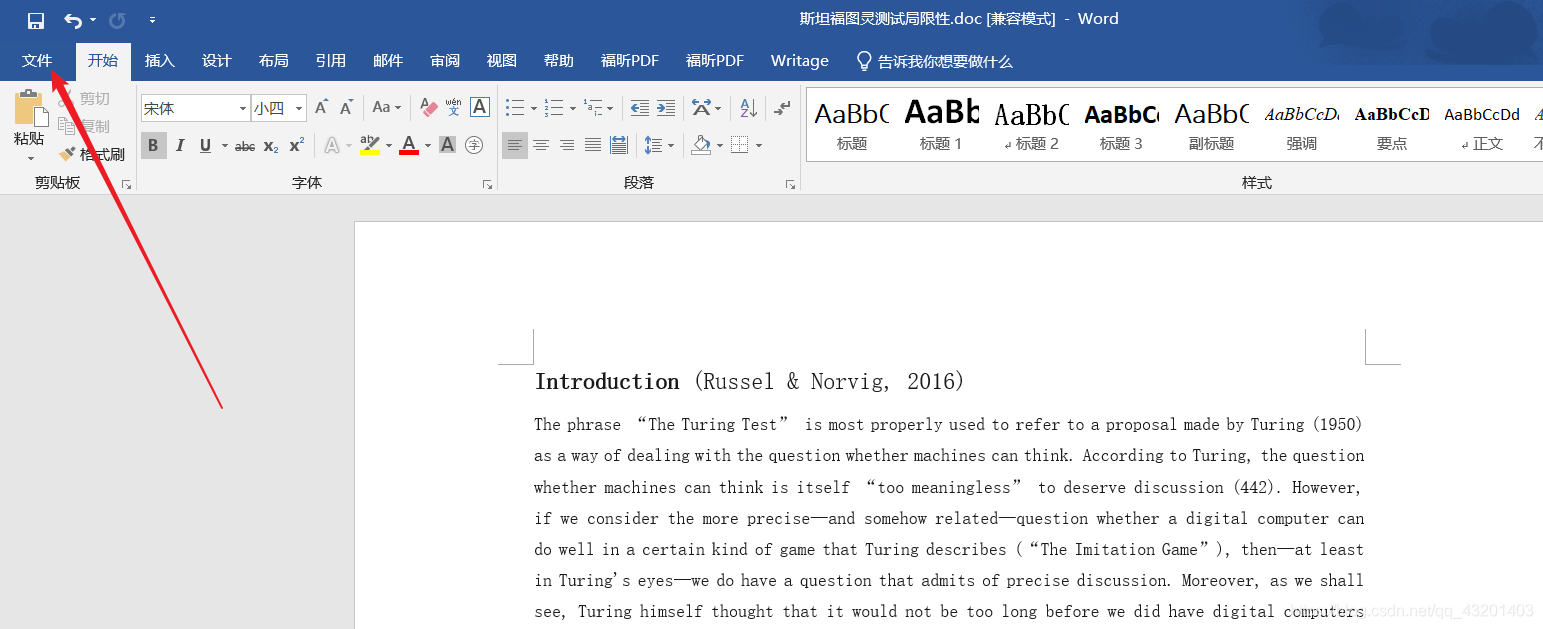Switch to the 插入 (Insert) tab
Image resolution: width=1543 pixels, height=629 pixels.
(159, 61)
